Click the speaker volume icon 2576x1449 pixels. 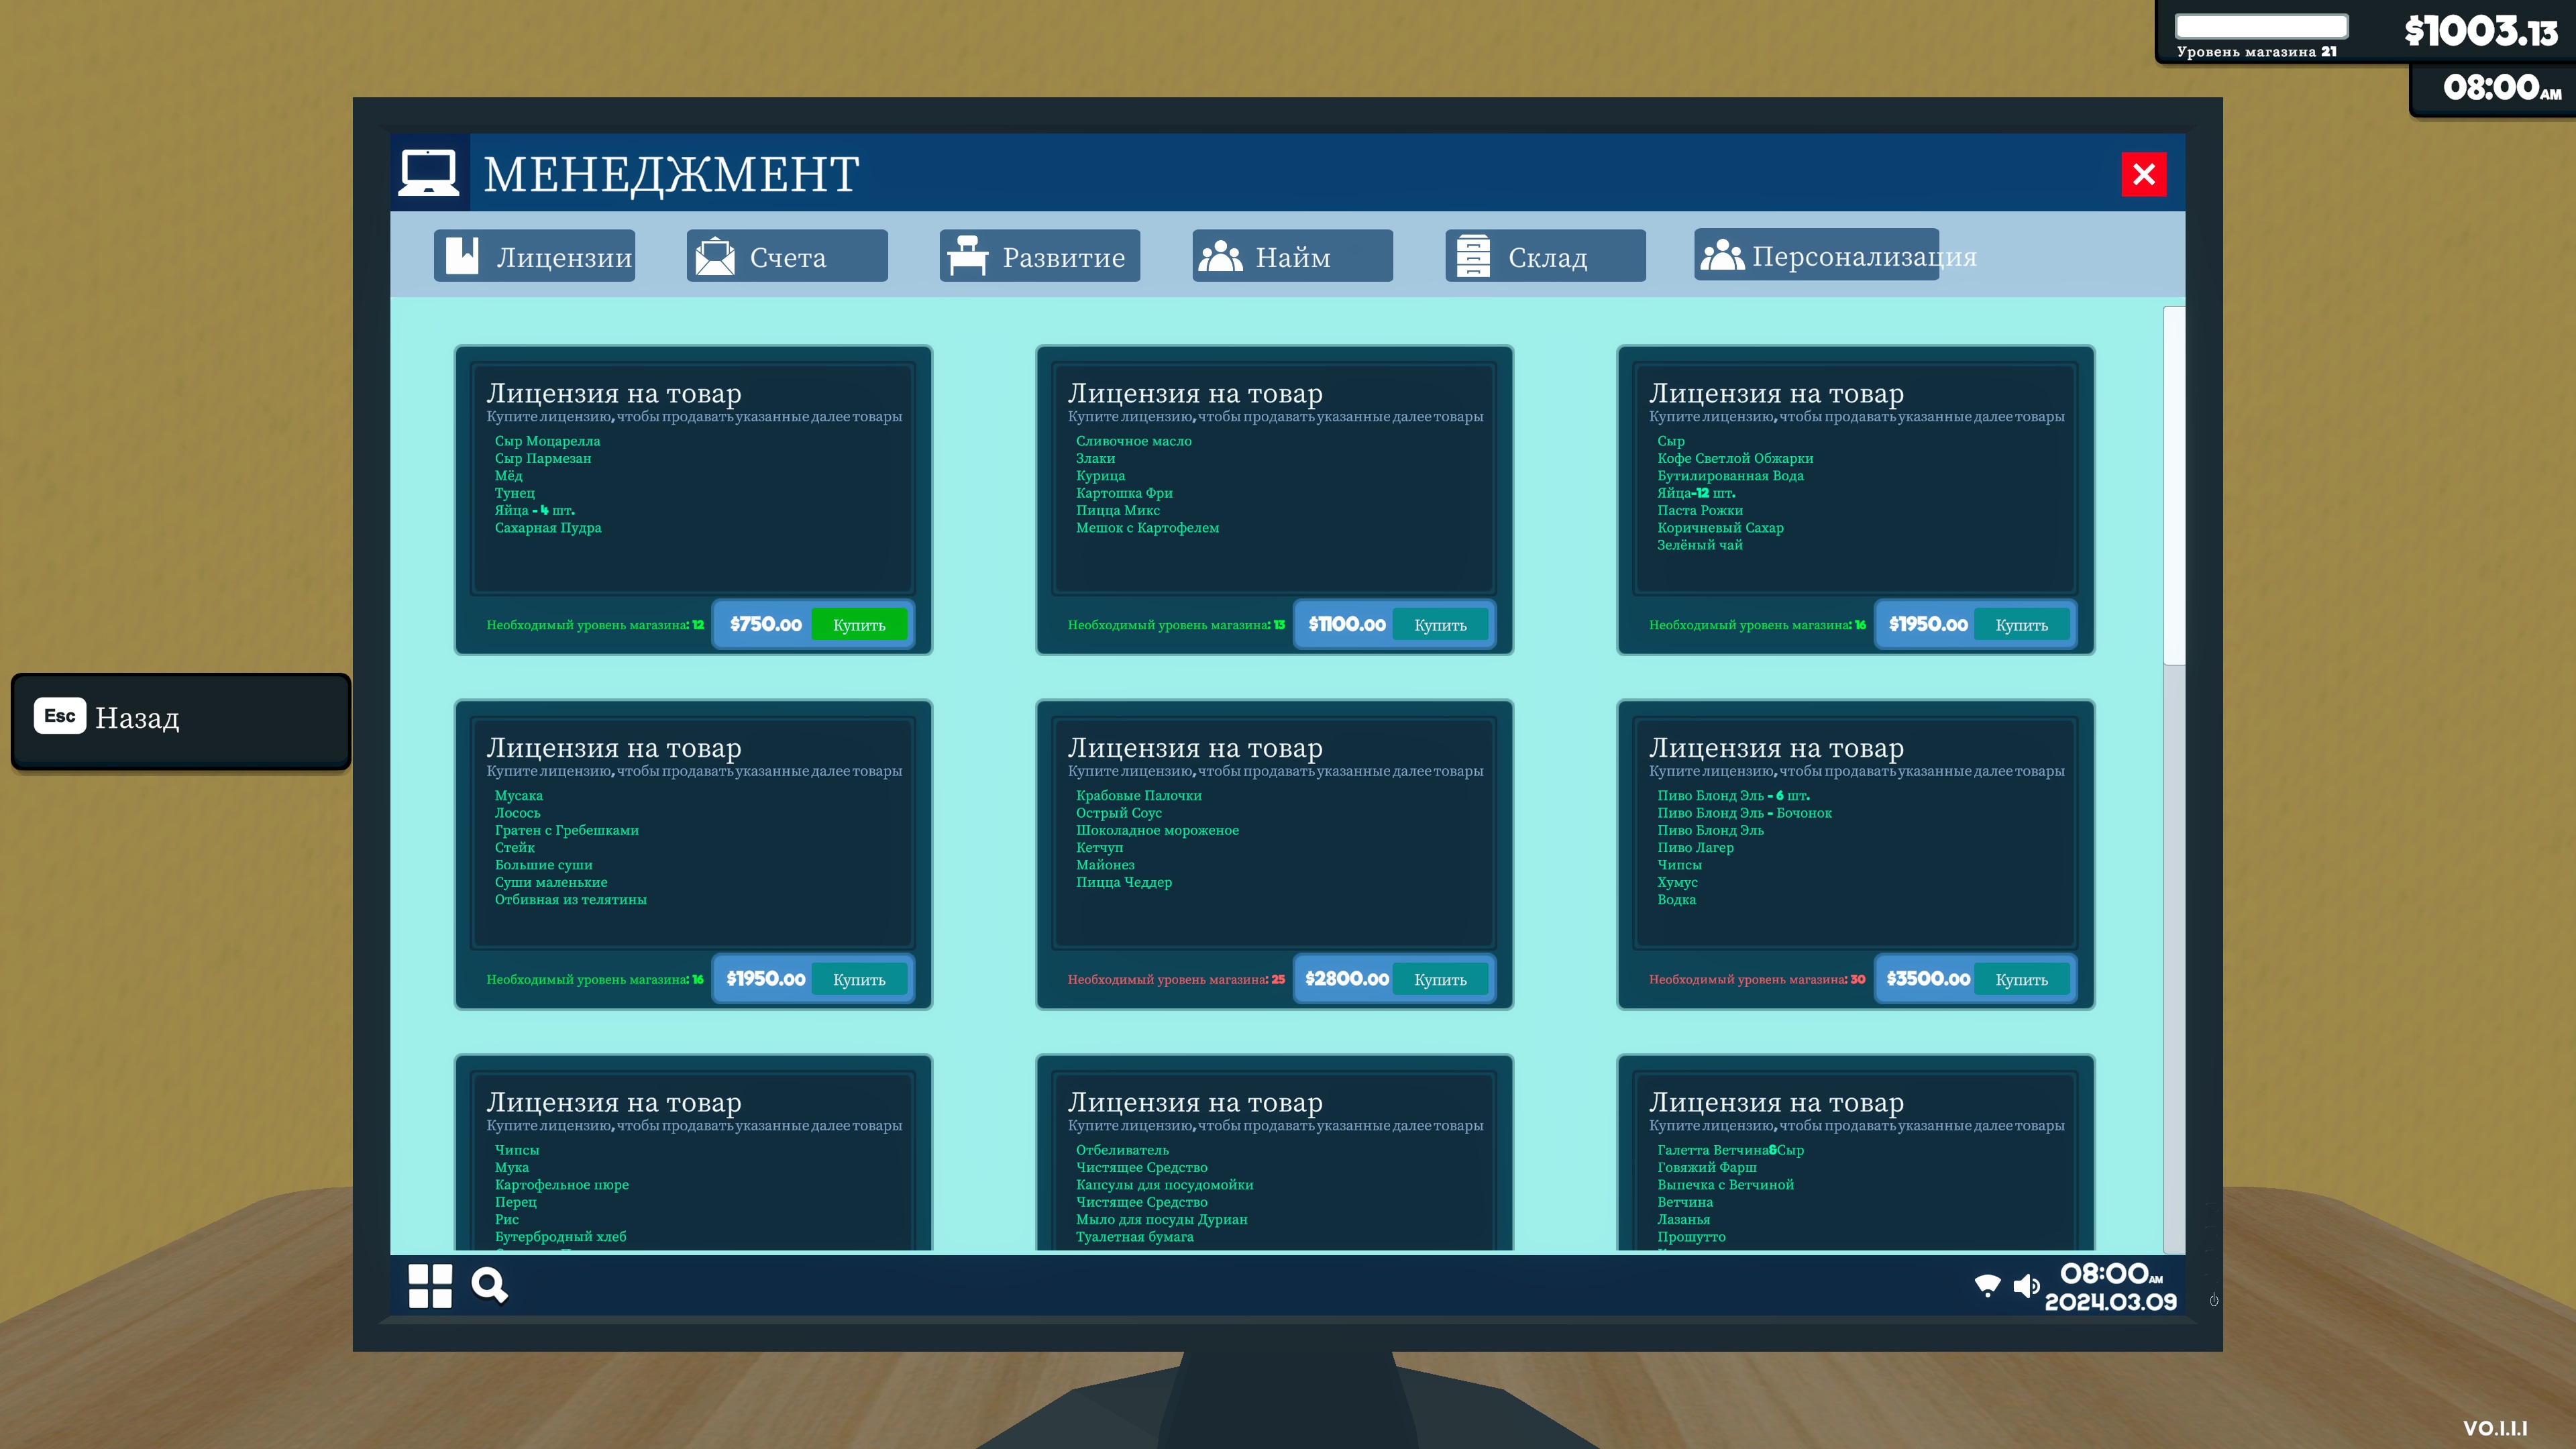[x=2026, y=1285]
